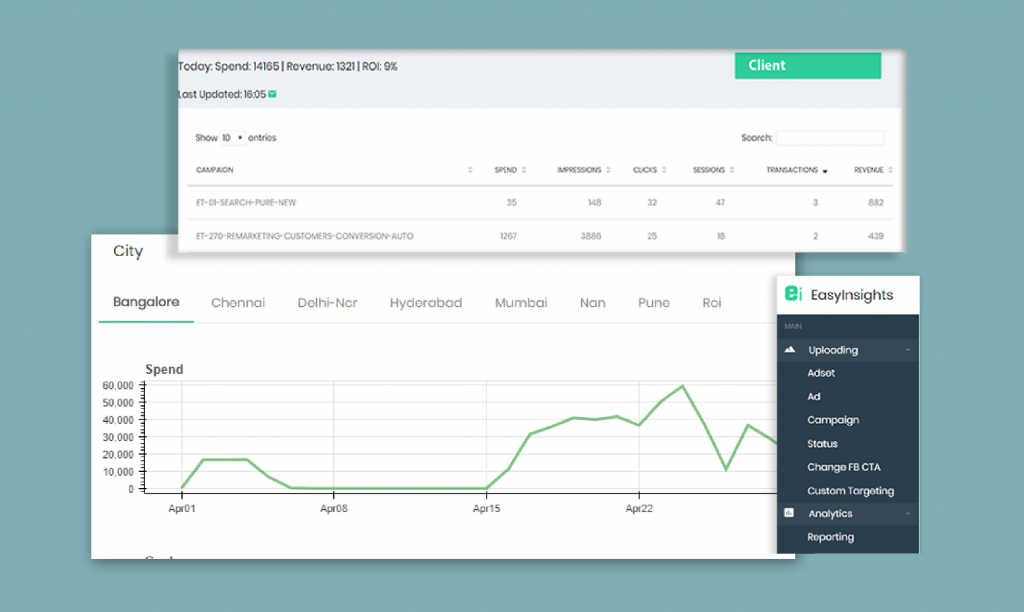Click revenue value 439
The image size is (1024, 612).
tap(876, 236)
